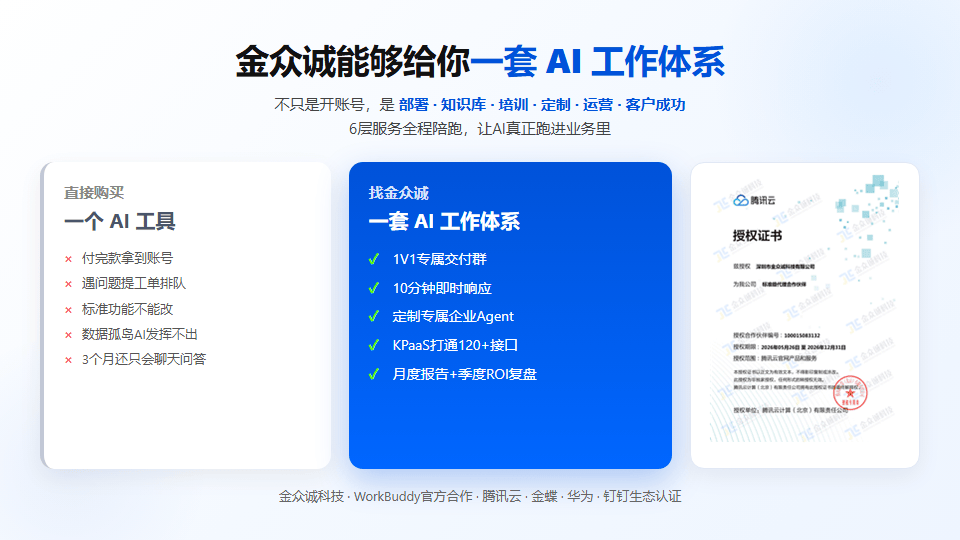
Task: Click the red X beside 遇问题提工单排队
Action: point(69,285)
